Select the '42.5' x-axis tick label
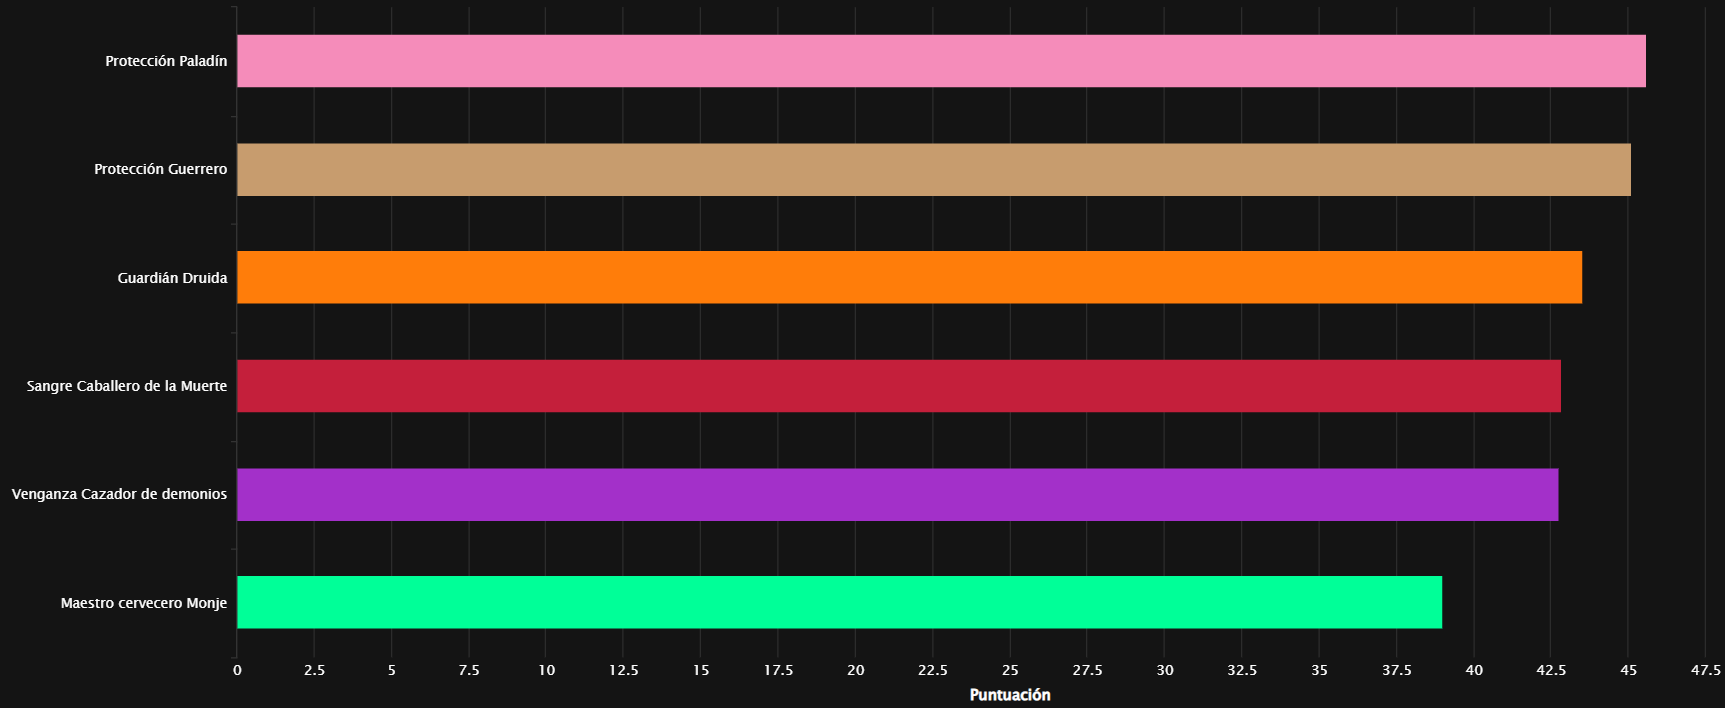The height and width of the screenshot is (708, 1725). [1551, 670]
